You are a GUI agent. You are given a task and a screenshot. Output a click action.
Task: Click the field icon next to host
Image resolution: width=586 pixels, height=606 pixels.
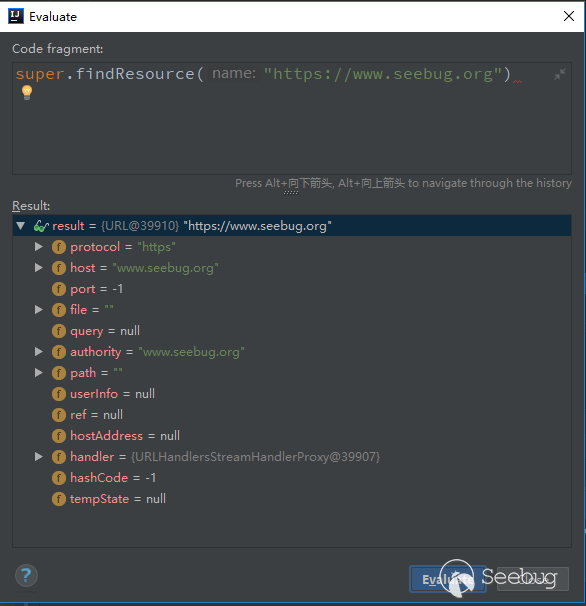point(59,268)
